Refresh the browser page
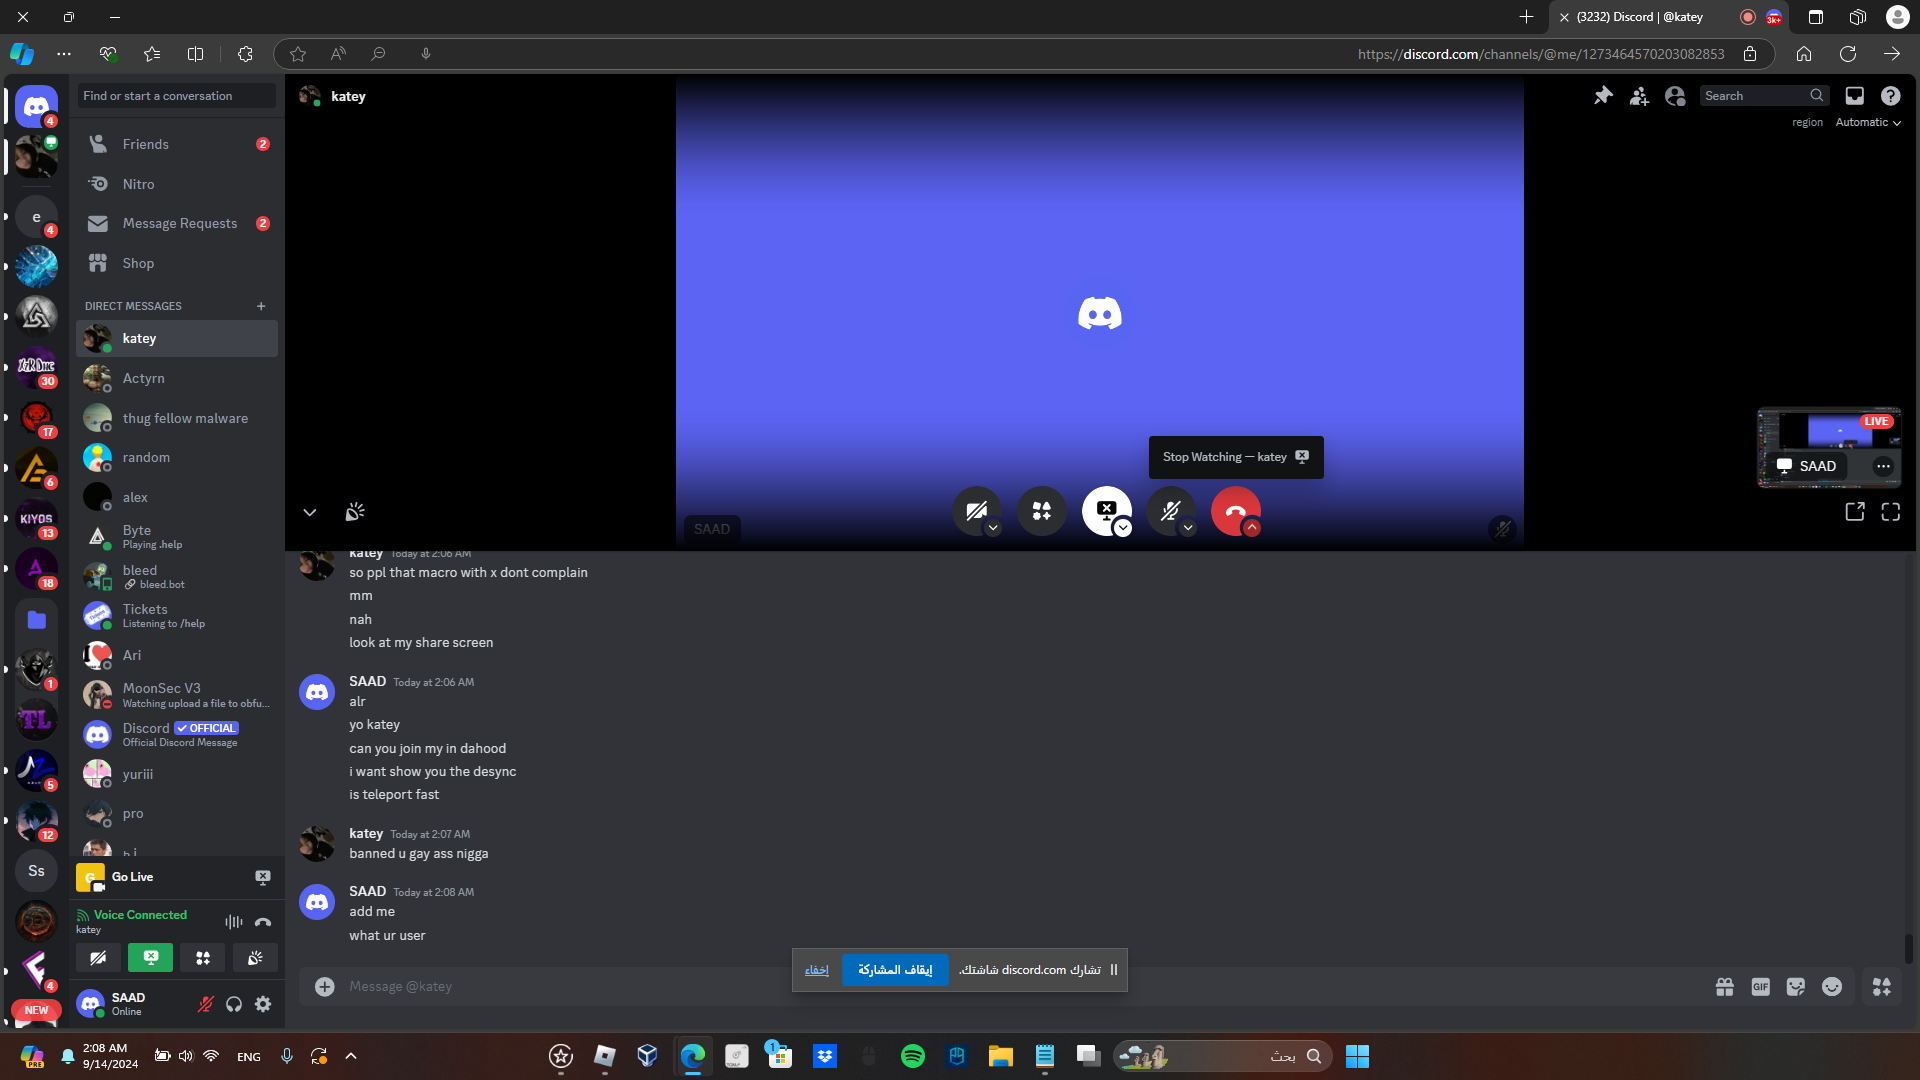Image resolution: width=1920 pixels, height=1080 pixels. coord(1848,54)
